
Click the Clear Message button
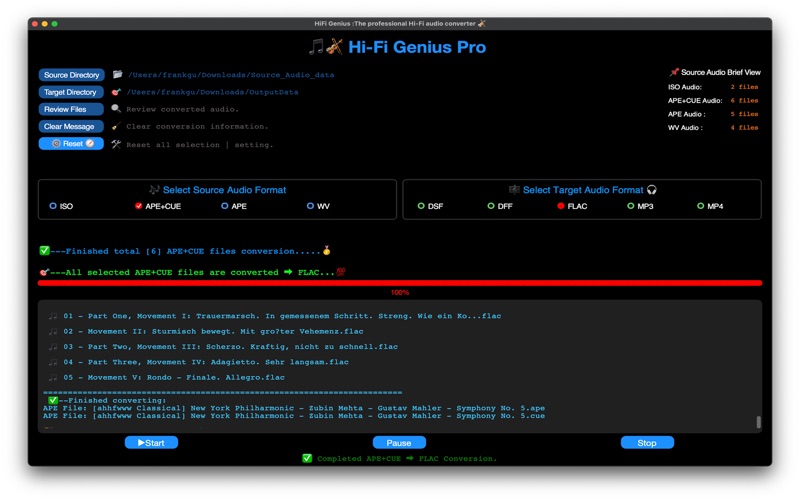pyautogui.click(x=71, y=127)
